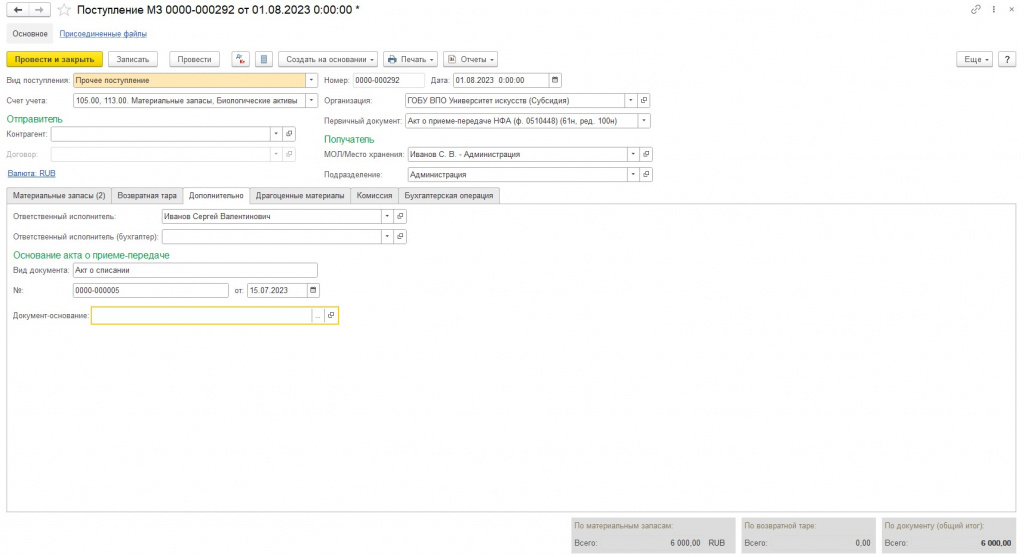
Task: Open the Первичный документ dropdown
Action: click(x=644, y=121)
